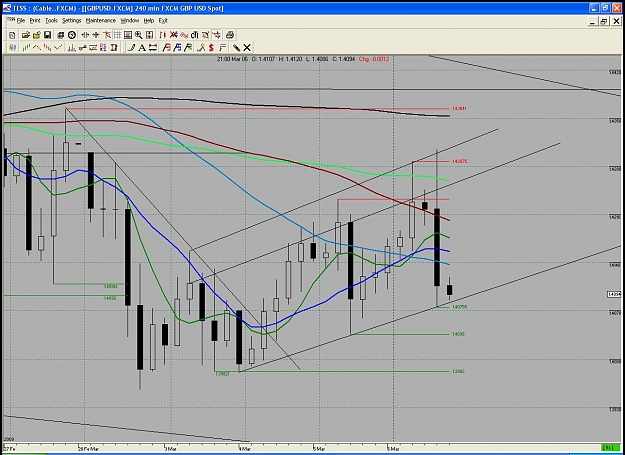The width and height of the screenshot is (625, 455).
Task: Click the pink scribble toolbar icon
Action: (184, 35)
